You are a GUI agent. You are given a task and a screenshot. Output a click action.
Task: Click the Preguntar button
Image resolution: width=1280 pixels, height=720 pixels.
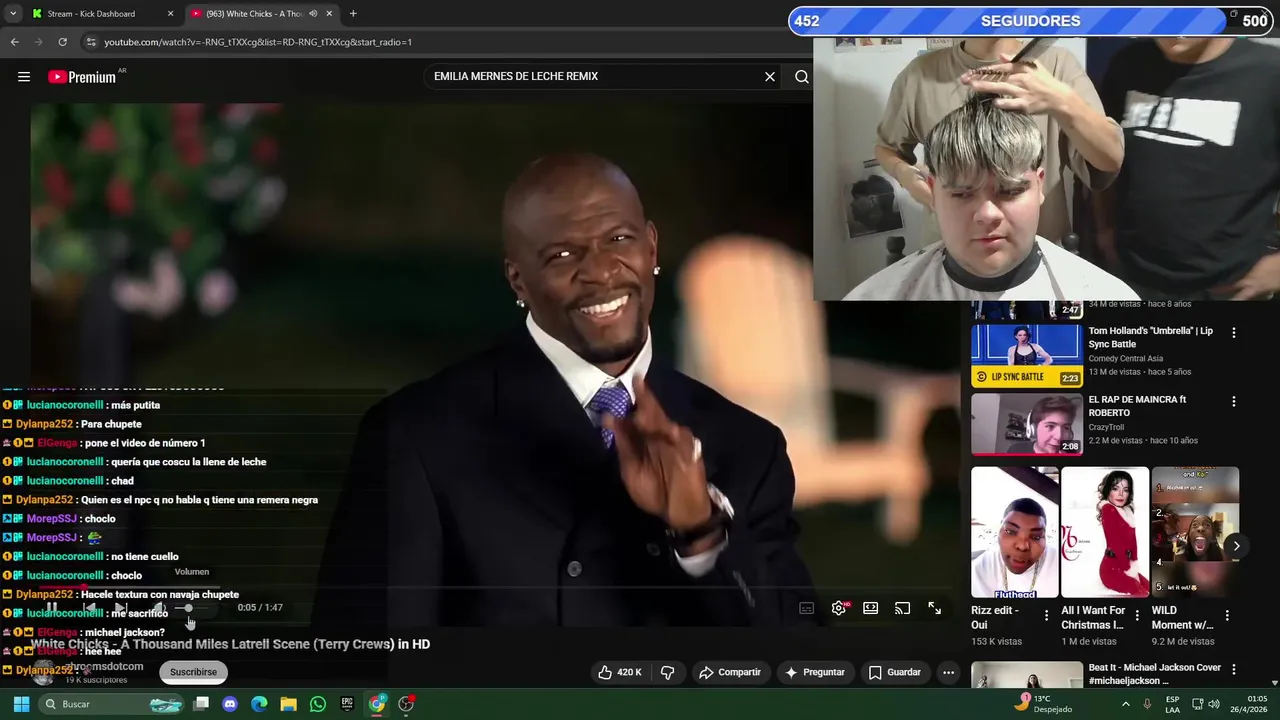point(815,672)
